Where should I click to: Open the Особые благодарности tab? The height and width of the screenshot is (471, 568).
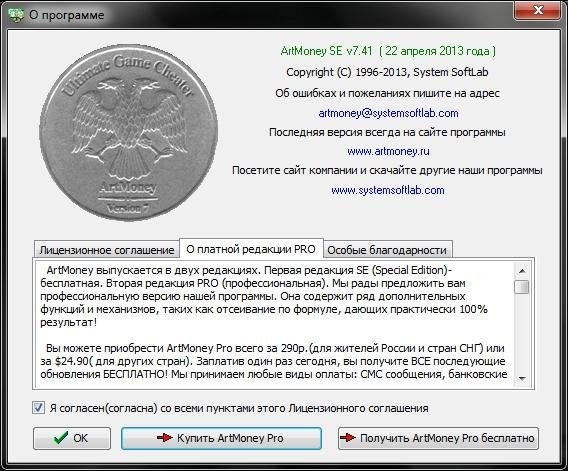point(387,250)
